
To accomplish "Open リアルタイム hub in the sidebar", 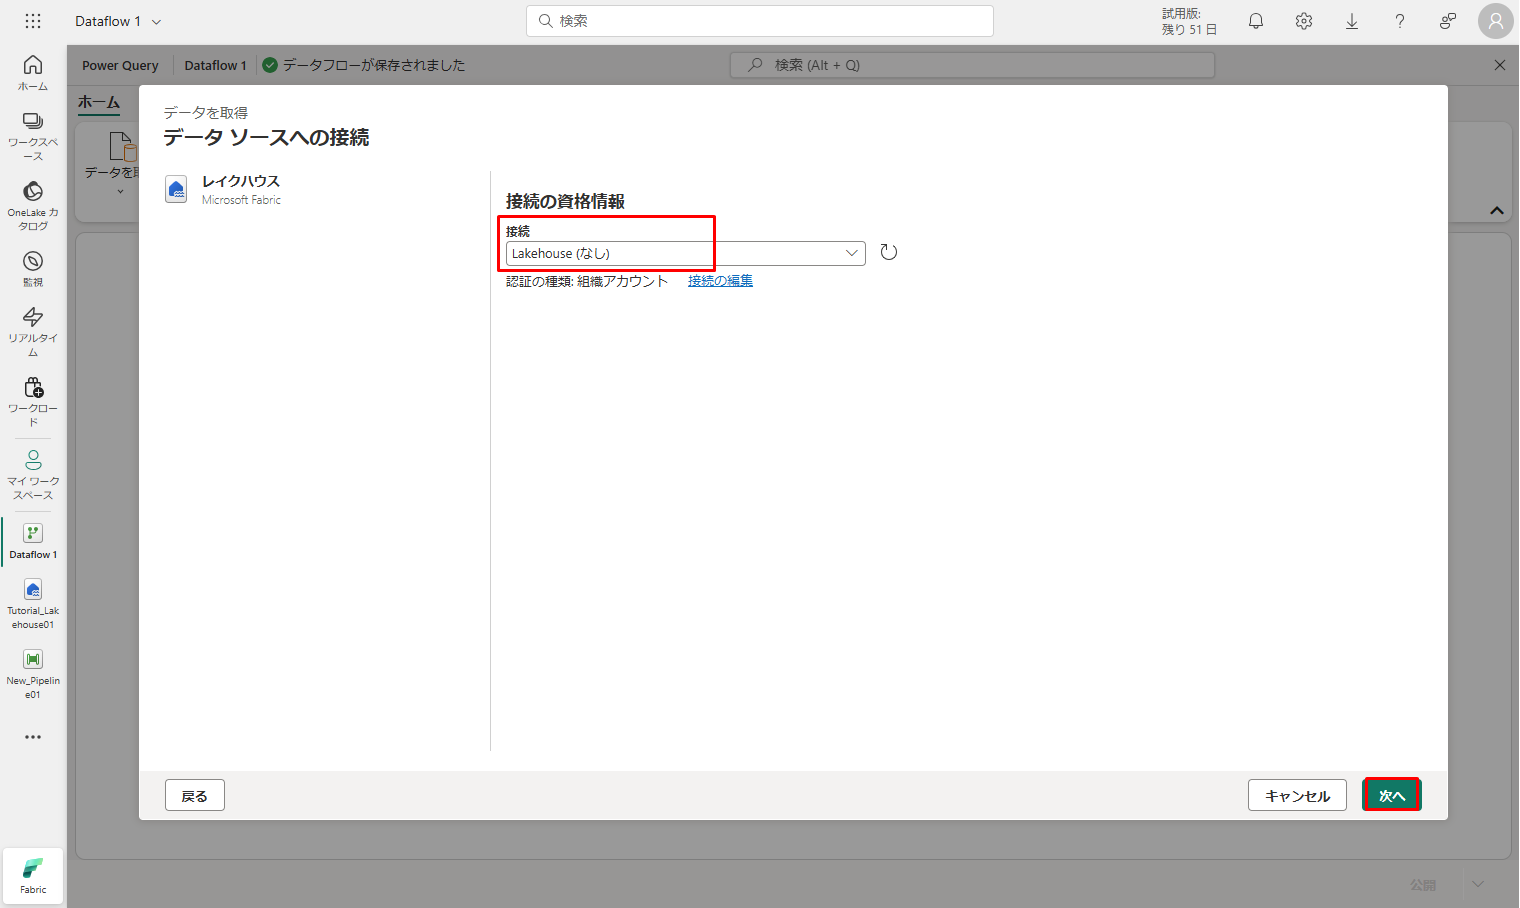I will click(33, 332).
